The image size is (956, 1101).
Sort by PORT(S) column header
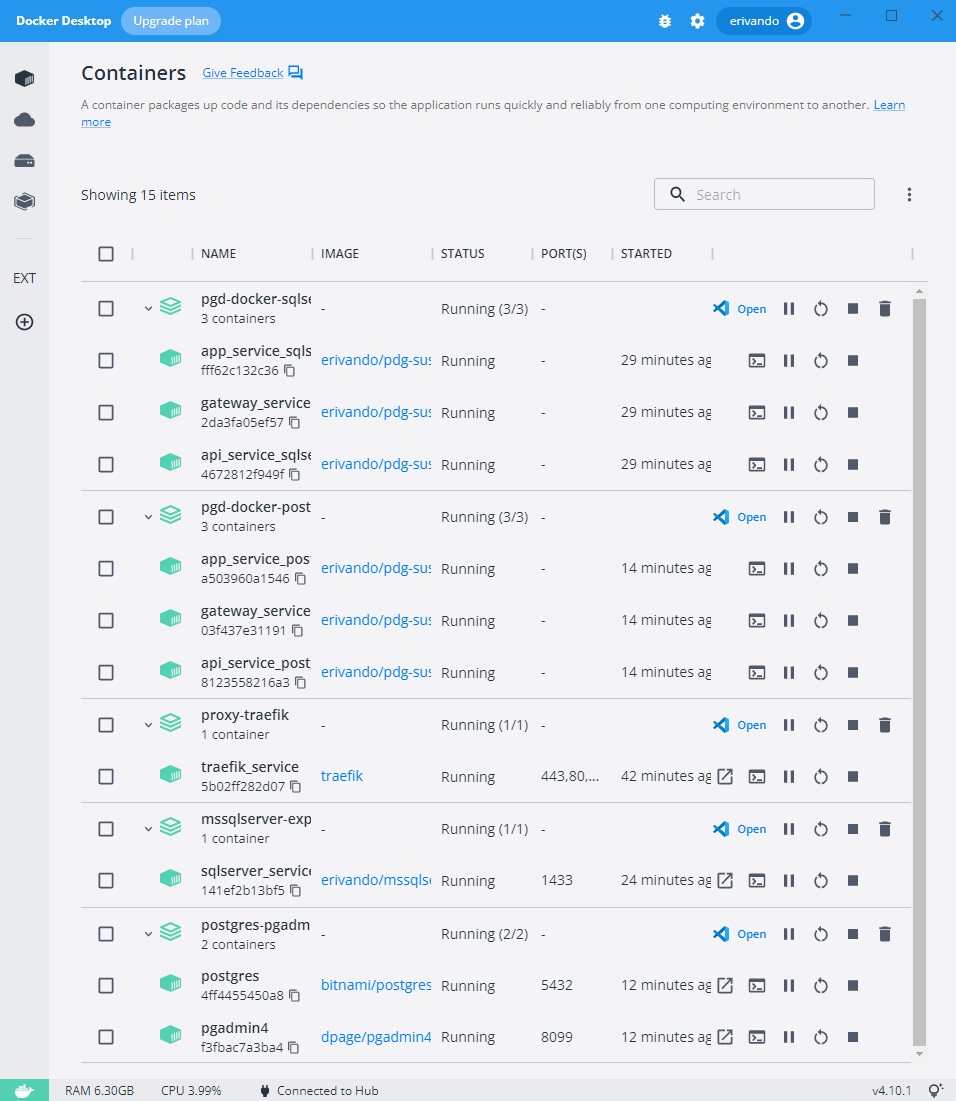563,253
